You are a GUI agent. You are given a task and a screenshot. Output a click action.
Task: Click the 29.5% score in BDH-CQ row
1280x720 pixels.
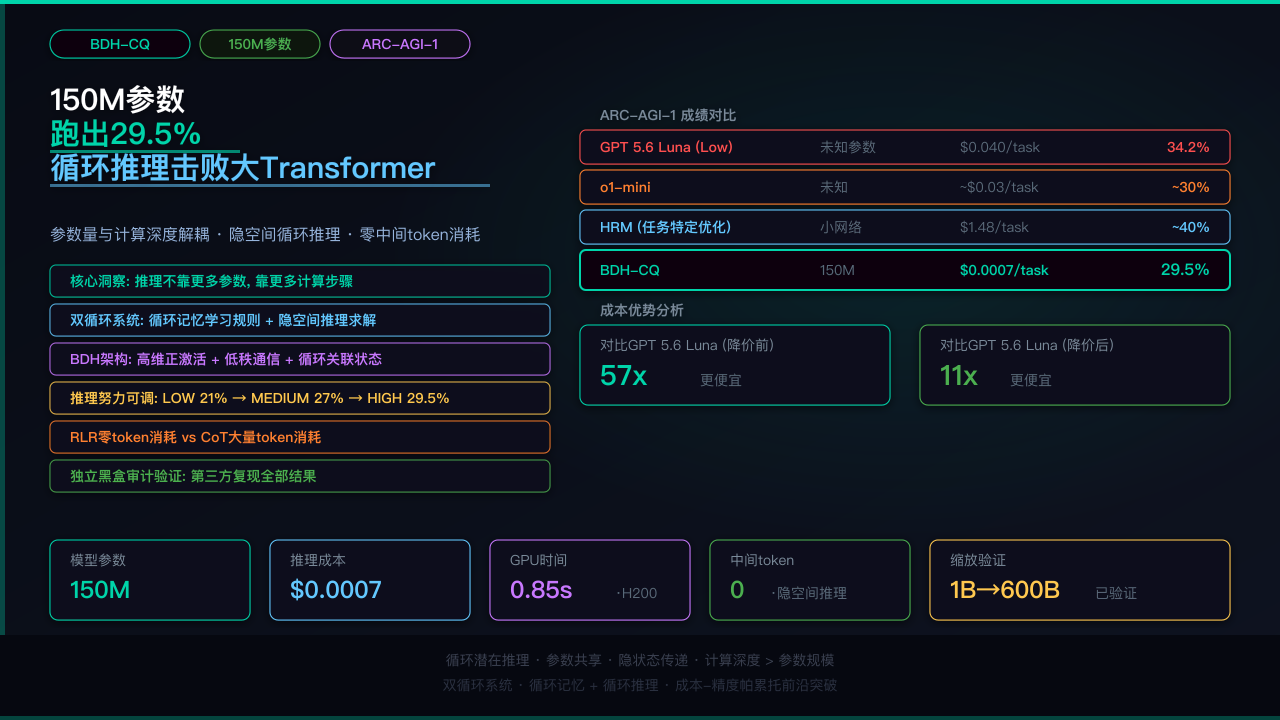[x=1185, y=269]
